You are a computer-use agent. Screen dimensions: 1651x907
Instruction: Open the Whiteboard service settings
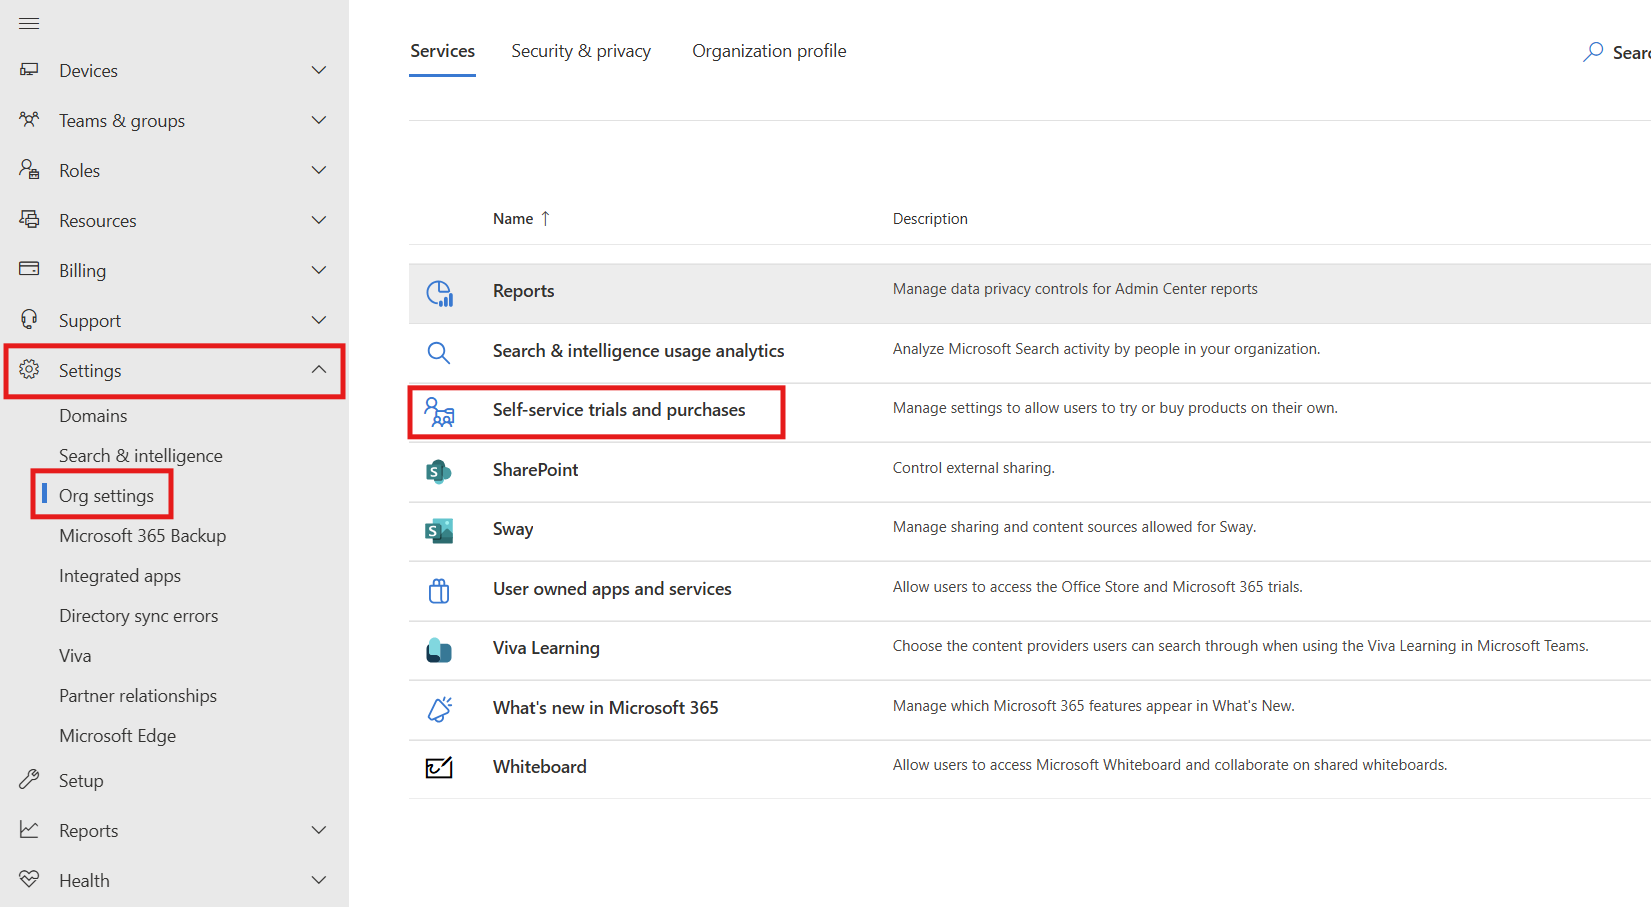click(x=540, y=767)
